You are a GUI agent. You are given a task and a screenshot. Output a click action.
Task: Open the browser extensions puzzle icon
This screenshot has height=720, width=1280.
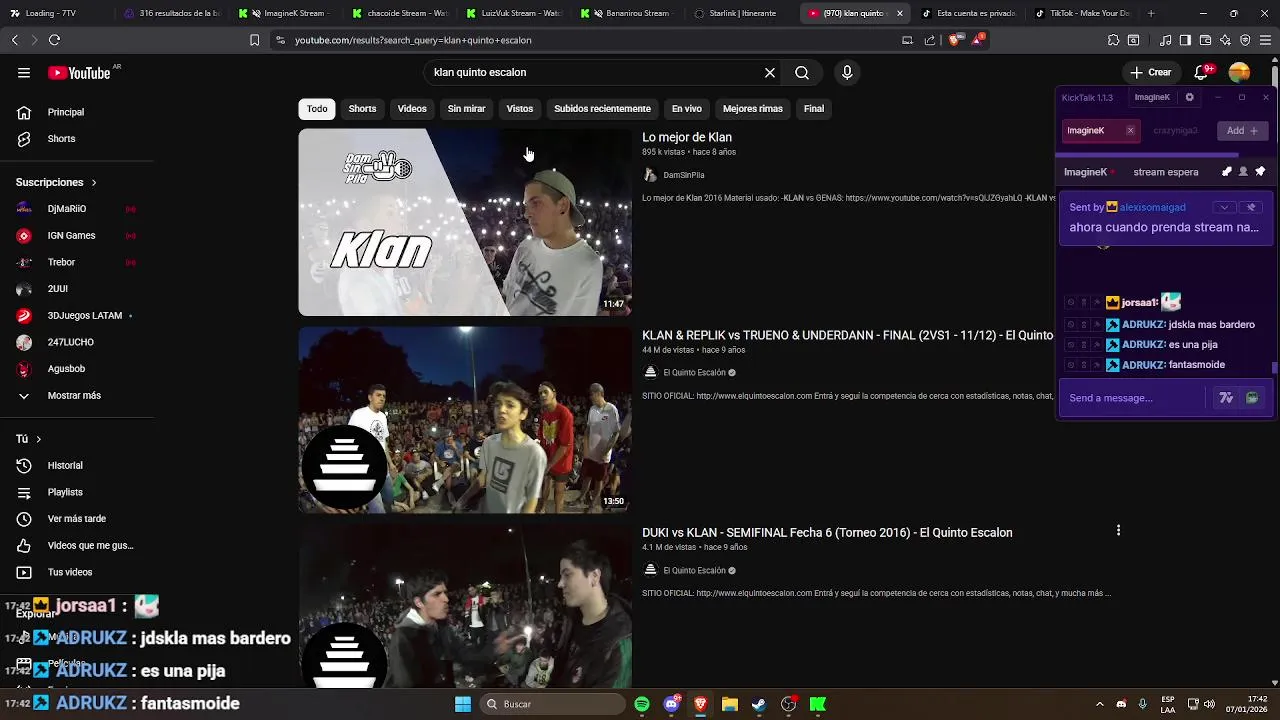1113,40
